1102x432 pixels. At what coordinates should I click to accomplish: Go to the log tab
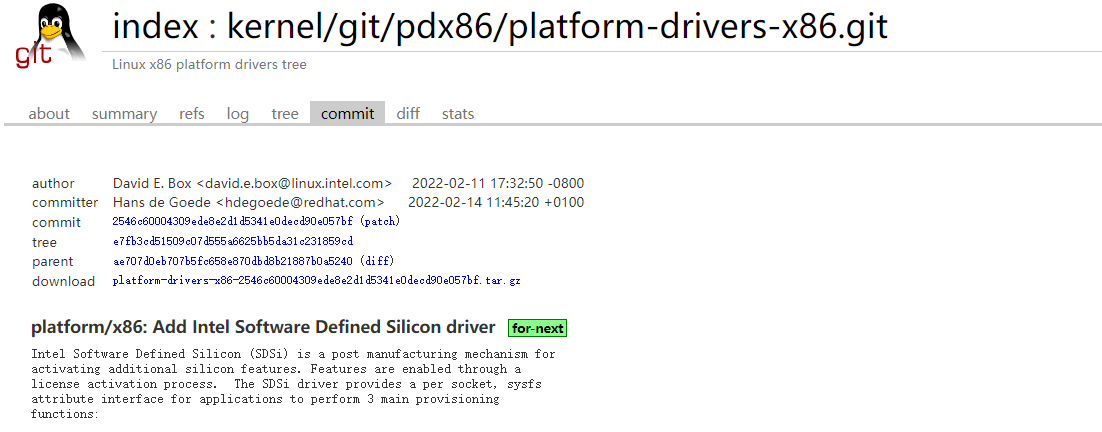pyautogui.click(x=238, y=114)
